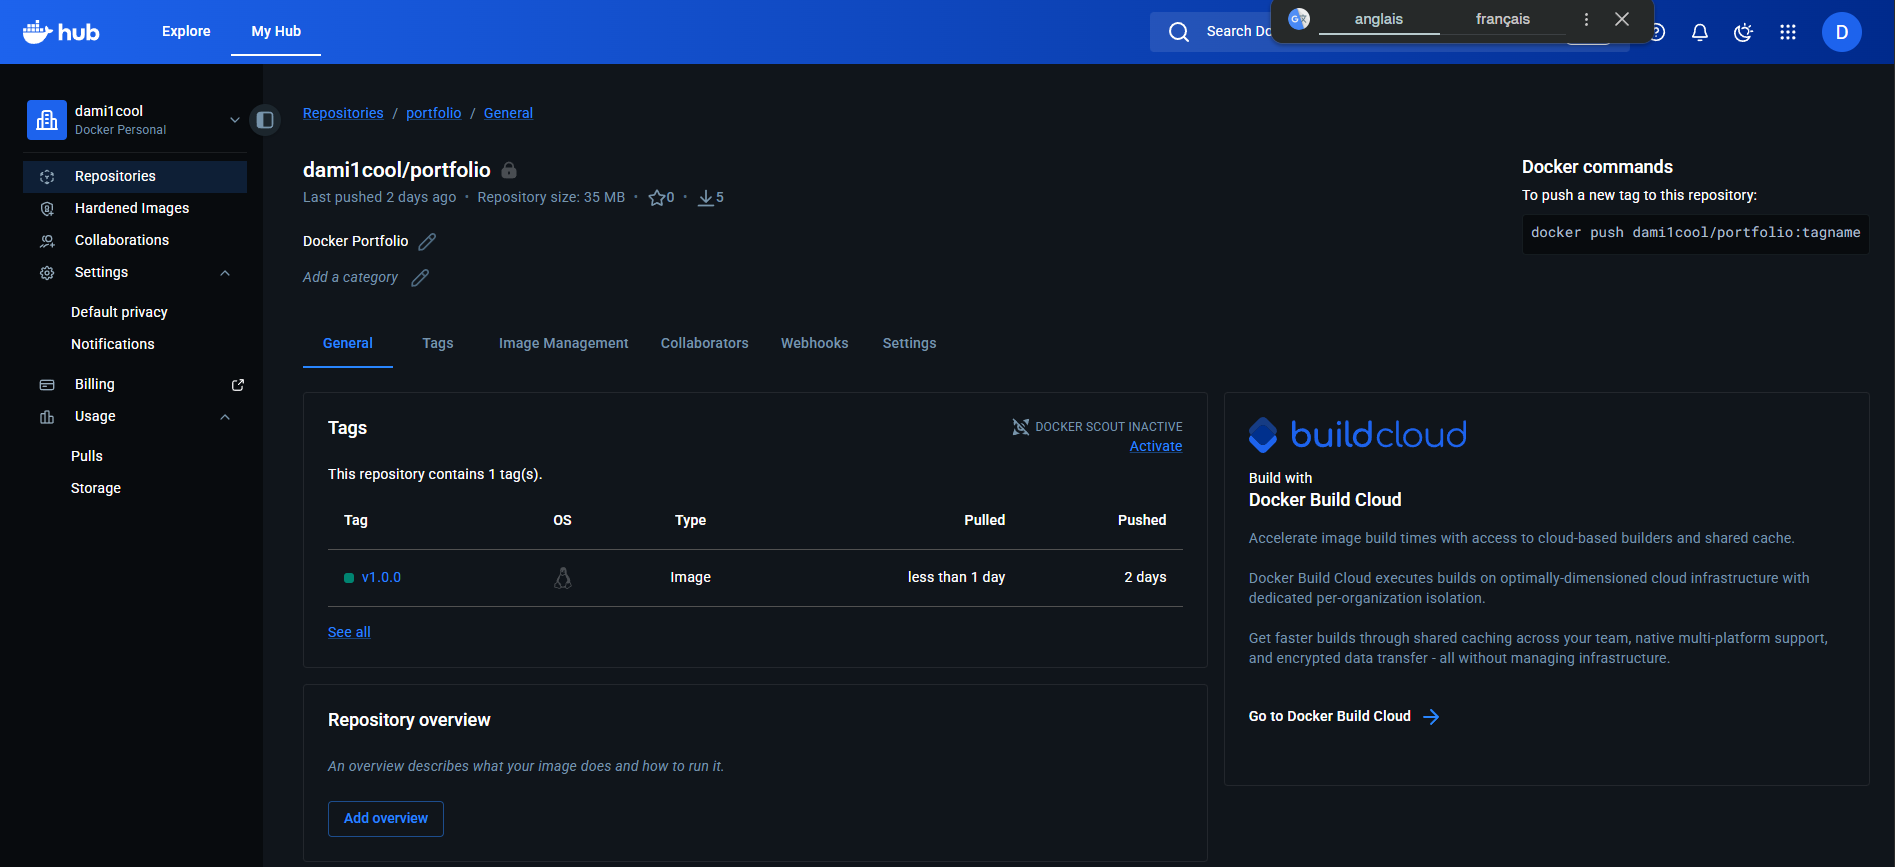Open Default privacy settings
This screenshot has width=1895, height=867.
pos(119,313)
